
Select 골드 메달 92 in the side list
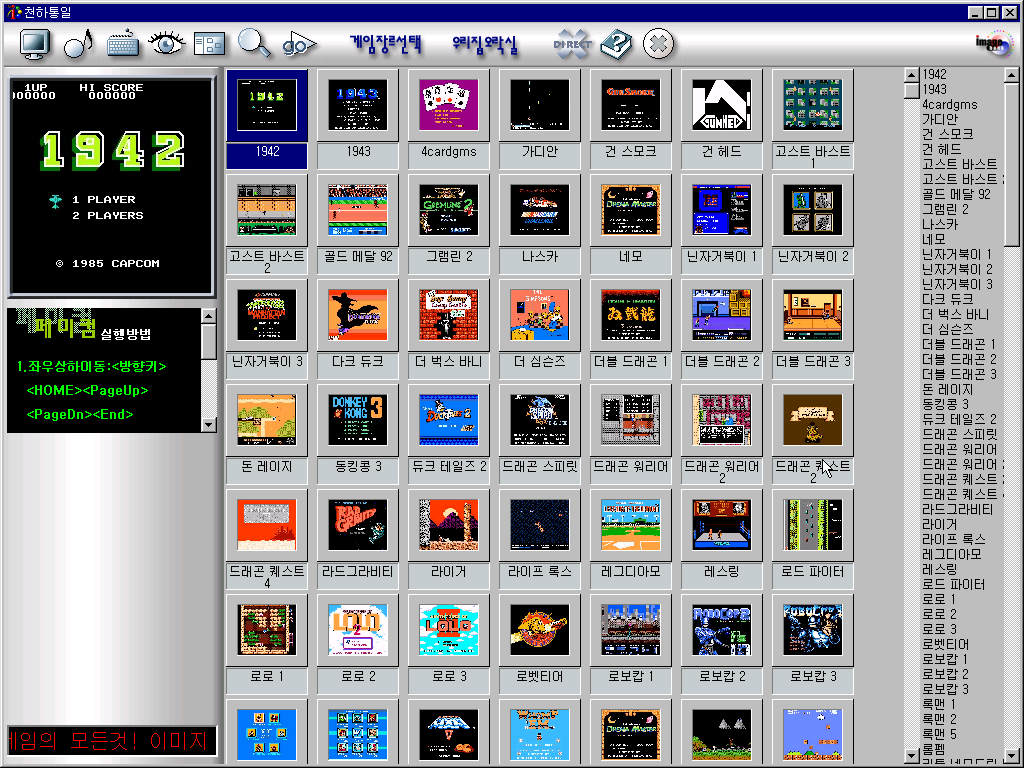(956, 194)
